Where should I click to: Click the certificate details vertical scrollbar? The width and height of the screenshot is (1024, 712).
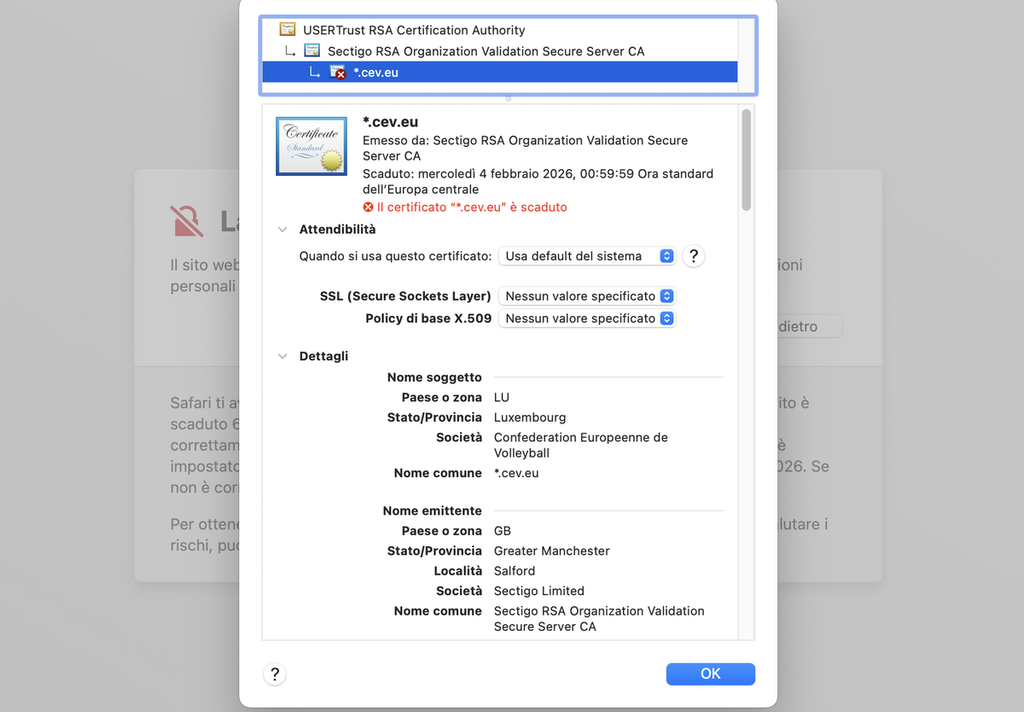[x=746, y=160]
